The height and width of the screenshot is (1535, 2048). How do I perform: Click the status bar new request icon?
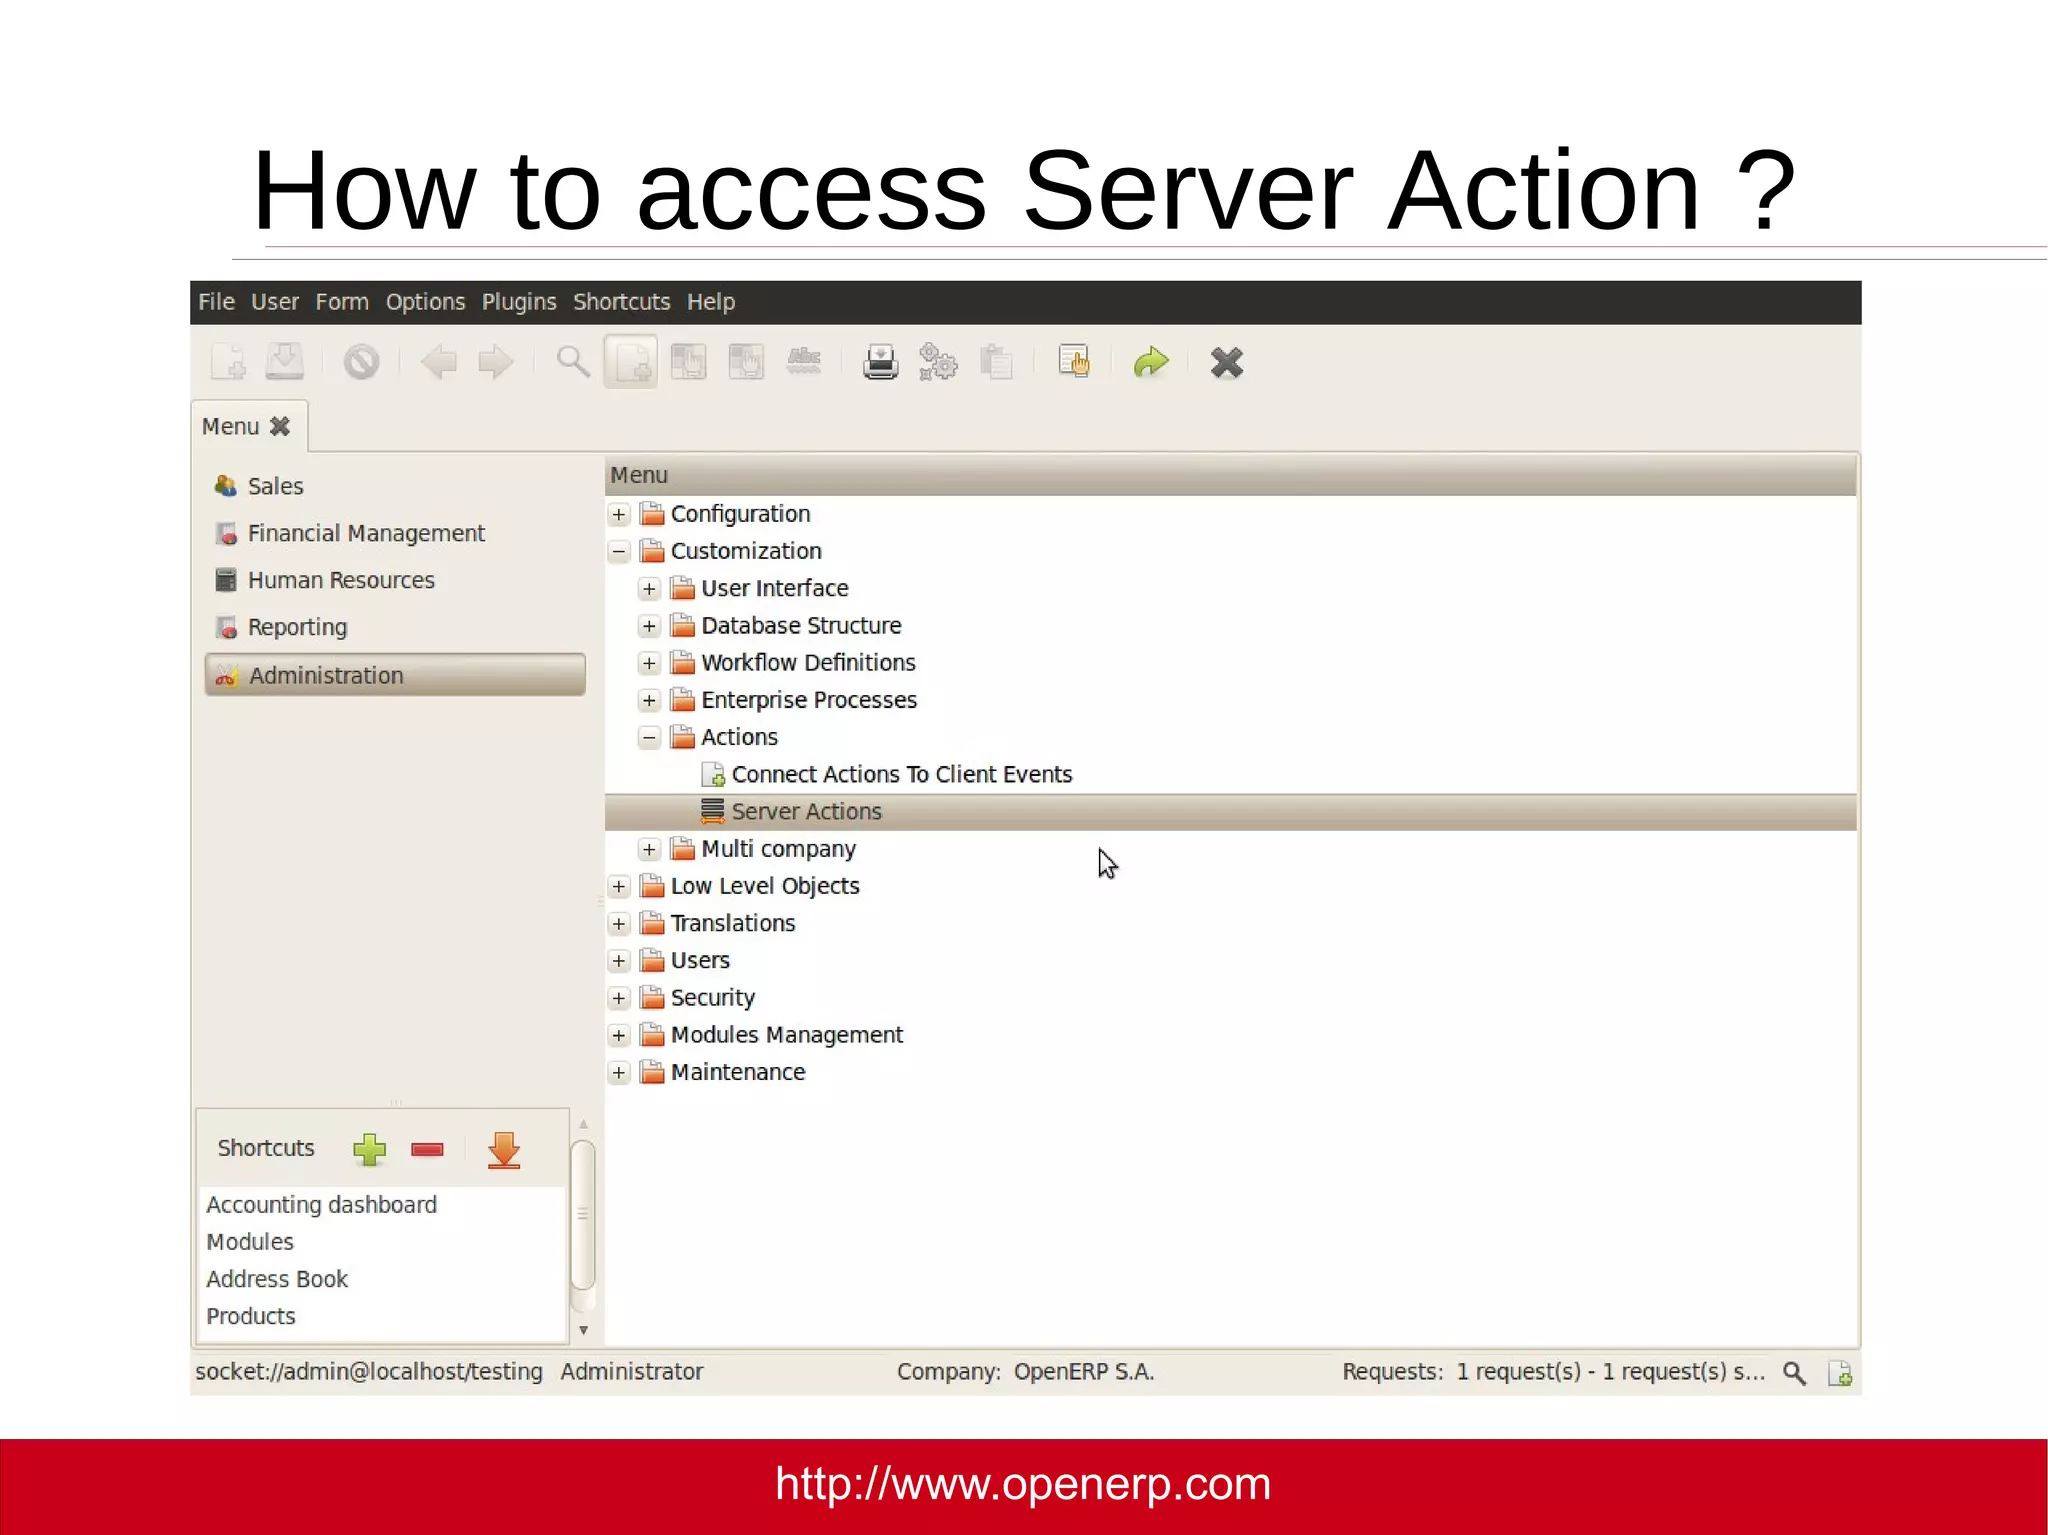click(x=1840, y=1373)
